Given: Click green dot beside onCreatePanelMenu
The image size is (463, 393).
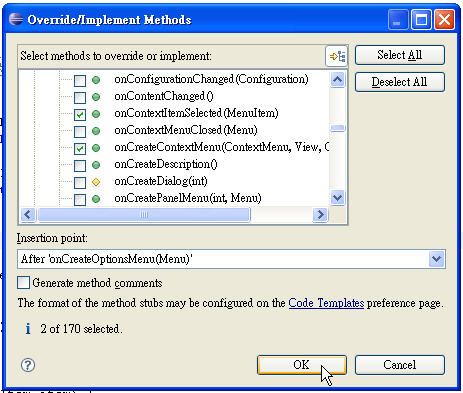Looking at the screenshot, I should (x=96, y=199).
